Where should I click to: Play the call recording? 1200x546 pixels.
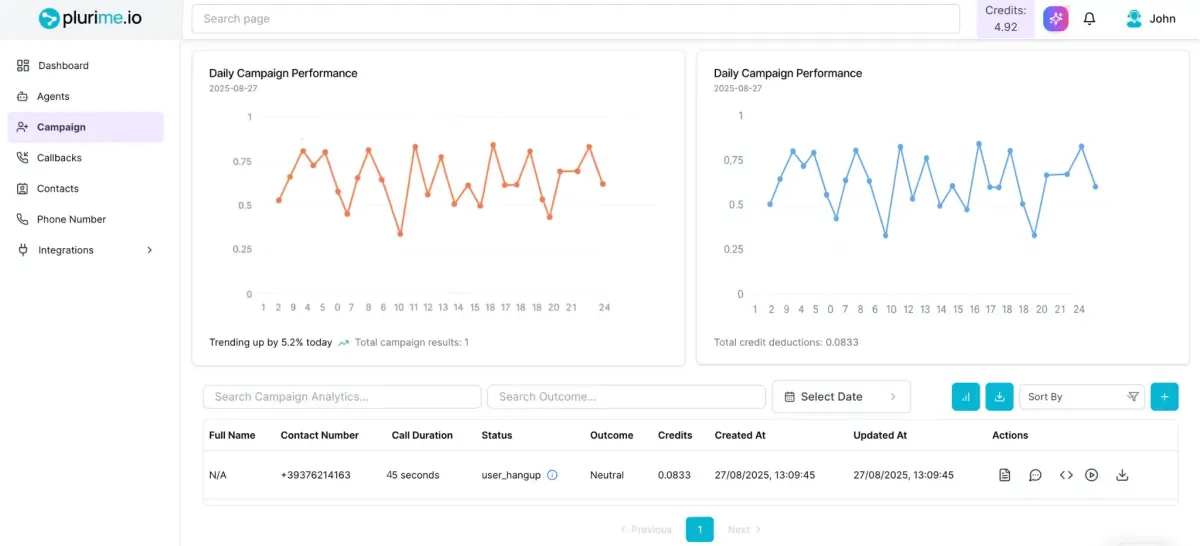tap(1092, 475)
